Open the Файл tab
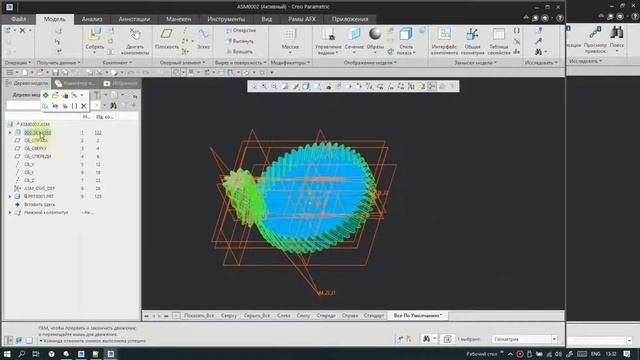This screenshot has height=360, width=640. (19, 19)
